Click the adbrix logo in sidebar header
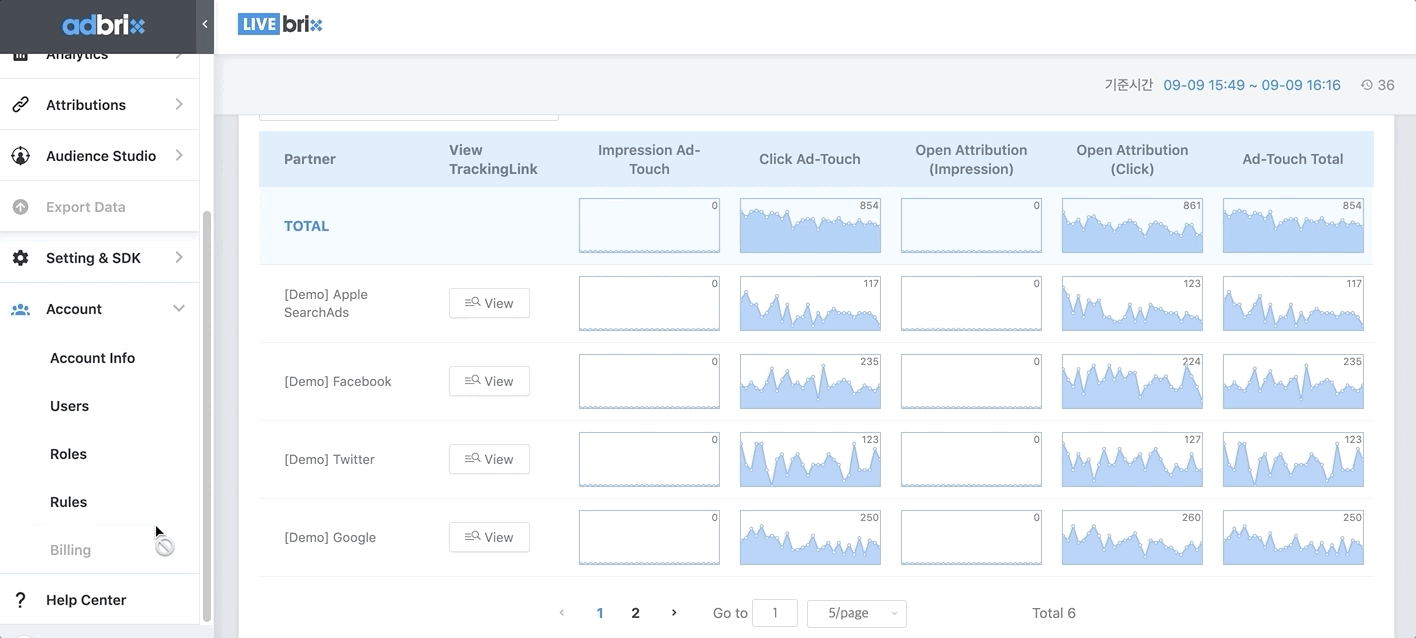 (103, 25)
